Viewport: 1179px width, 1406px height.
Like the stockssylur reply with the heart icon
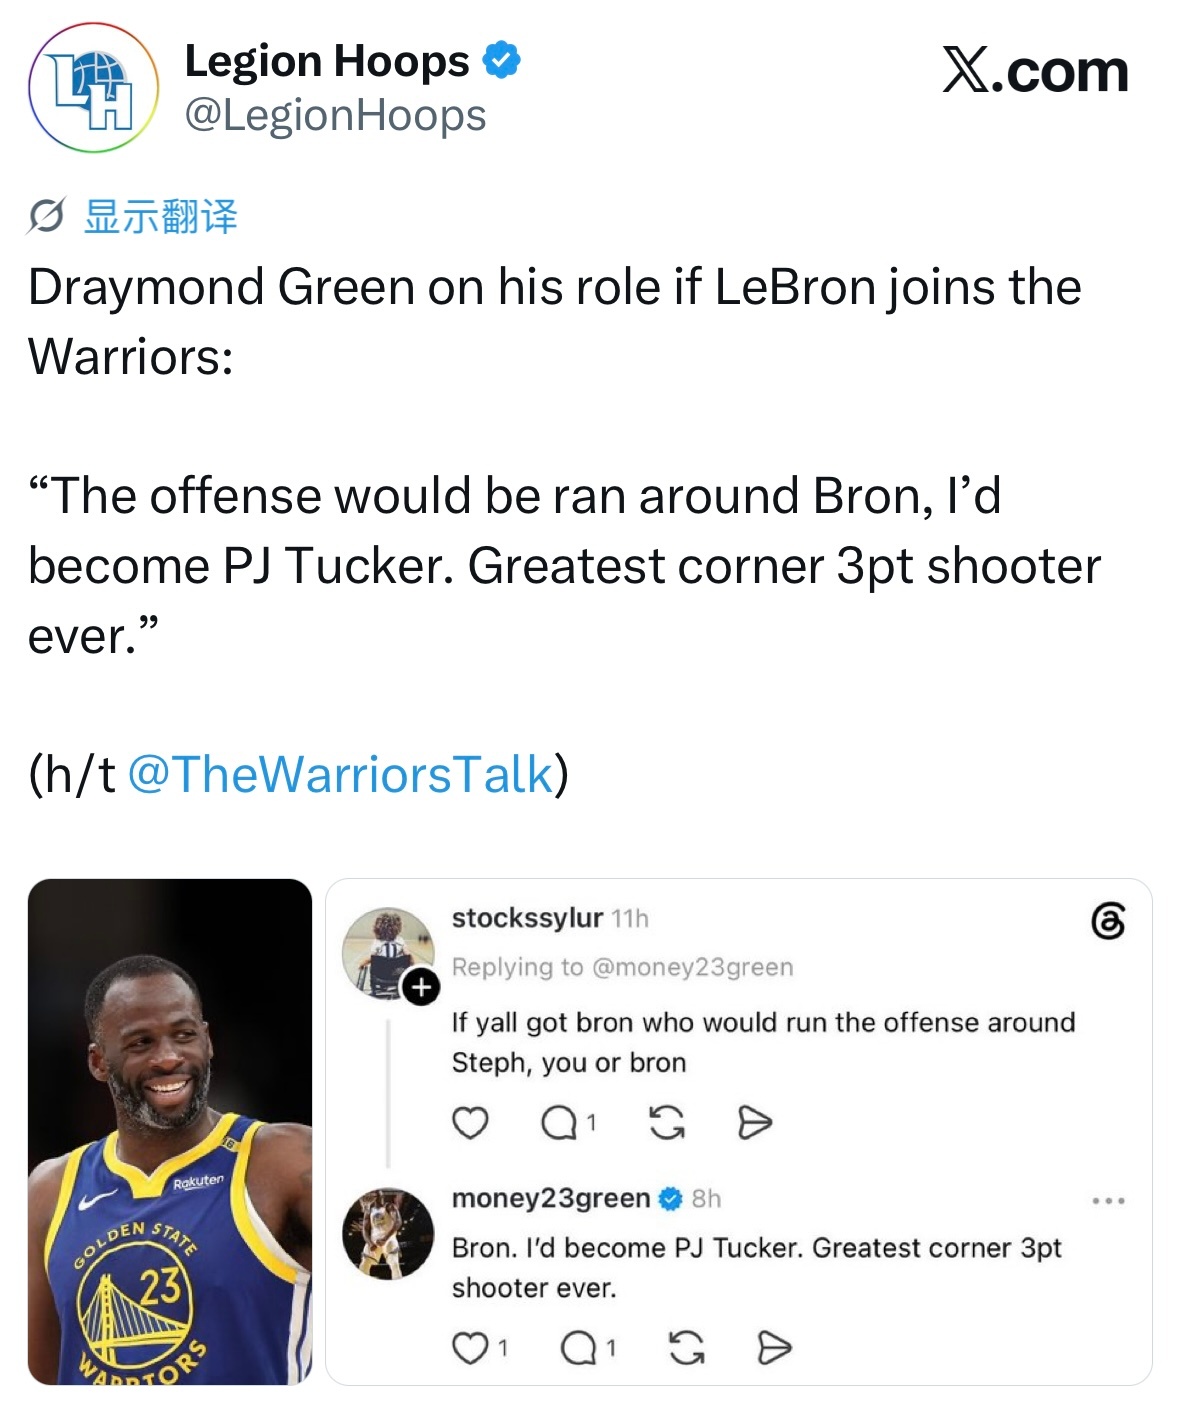pyautogui.click(x=470, y=1123)
